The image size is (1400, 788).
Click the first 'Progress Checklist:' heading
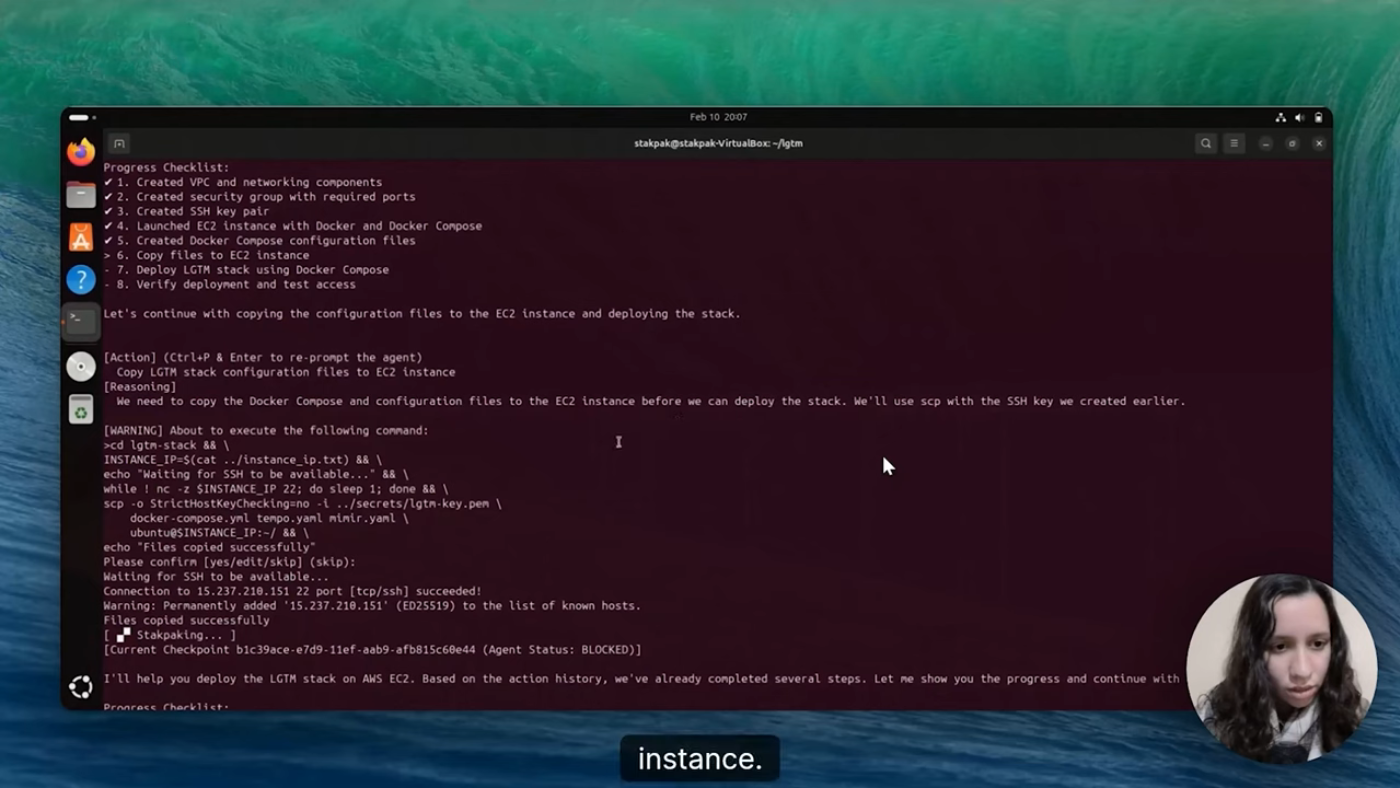pos(166,168)
